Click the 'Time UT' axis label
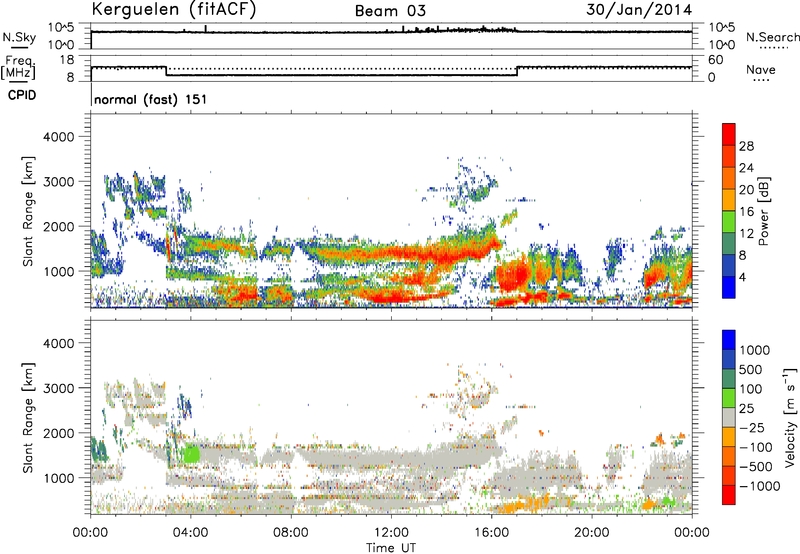 [x=391, y=548]
